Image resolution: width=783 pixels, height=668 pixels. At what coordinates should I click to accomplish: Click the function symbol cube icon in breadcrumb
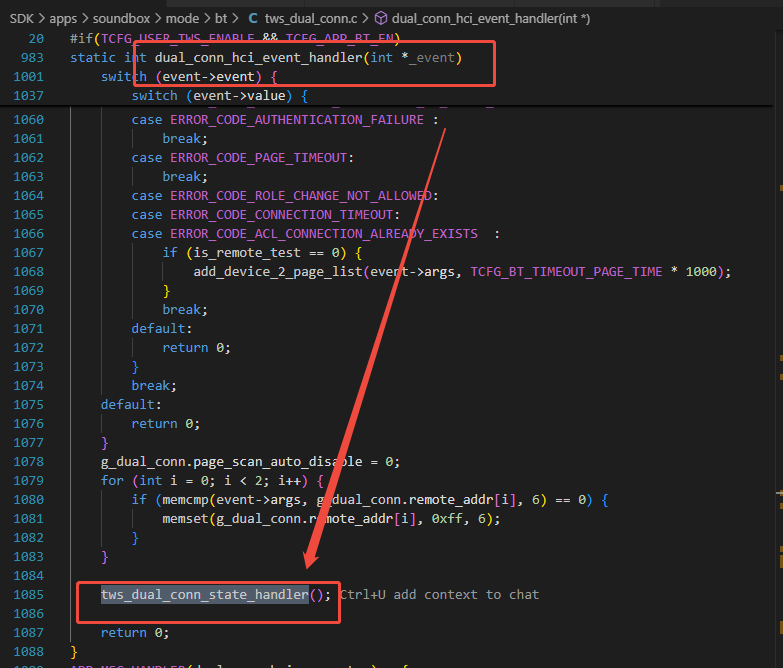(381, 18)
